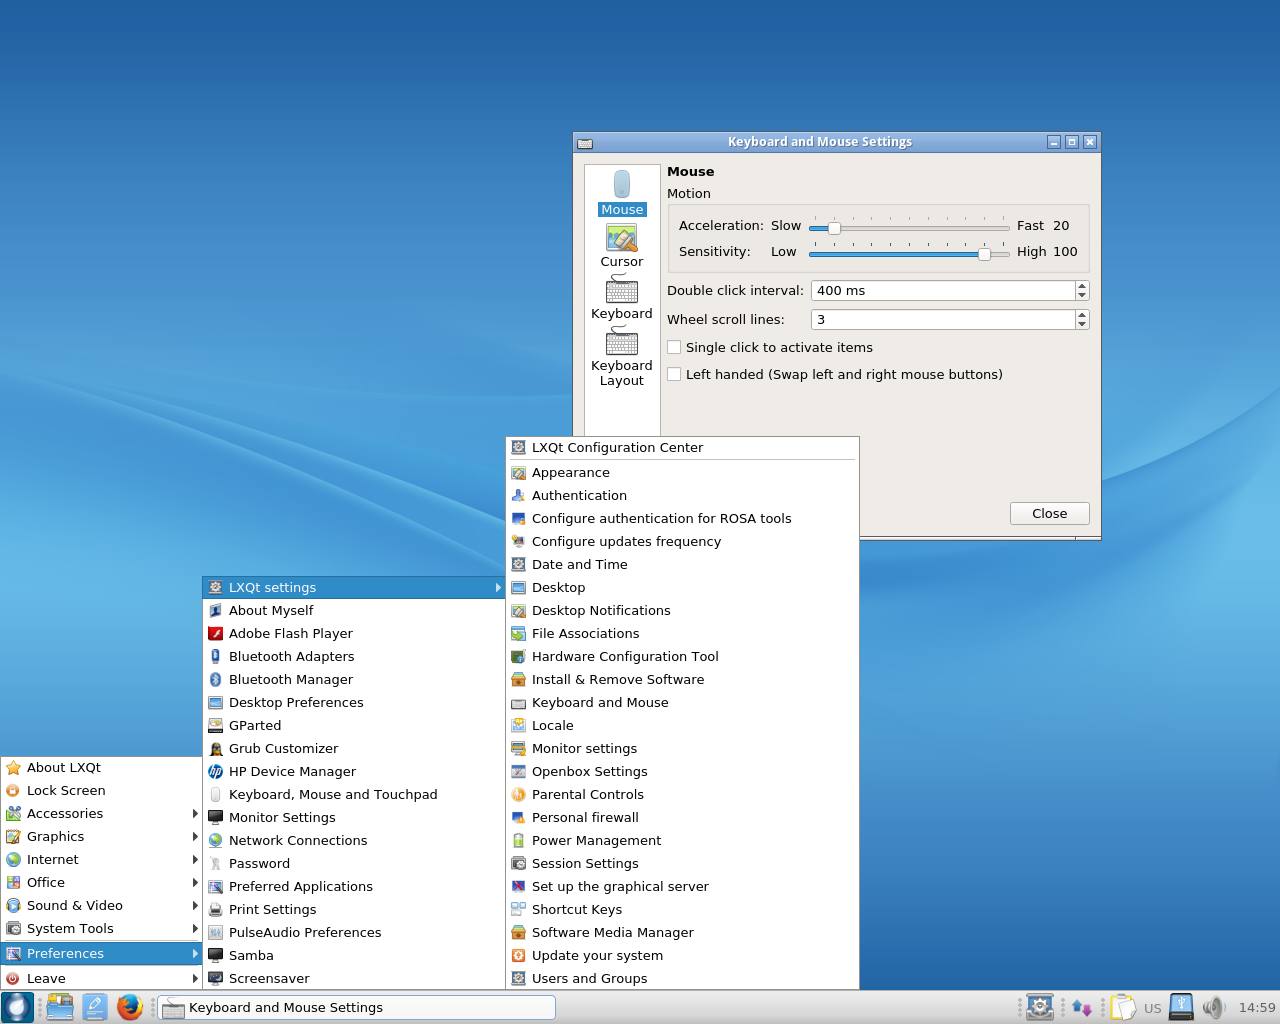Click the configuration gear tray icon
The height and width of the screenshot is (1024, 1280).
pyautogui.click(x=1040, y=1007)
